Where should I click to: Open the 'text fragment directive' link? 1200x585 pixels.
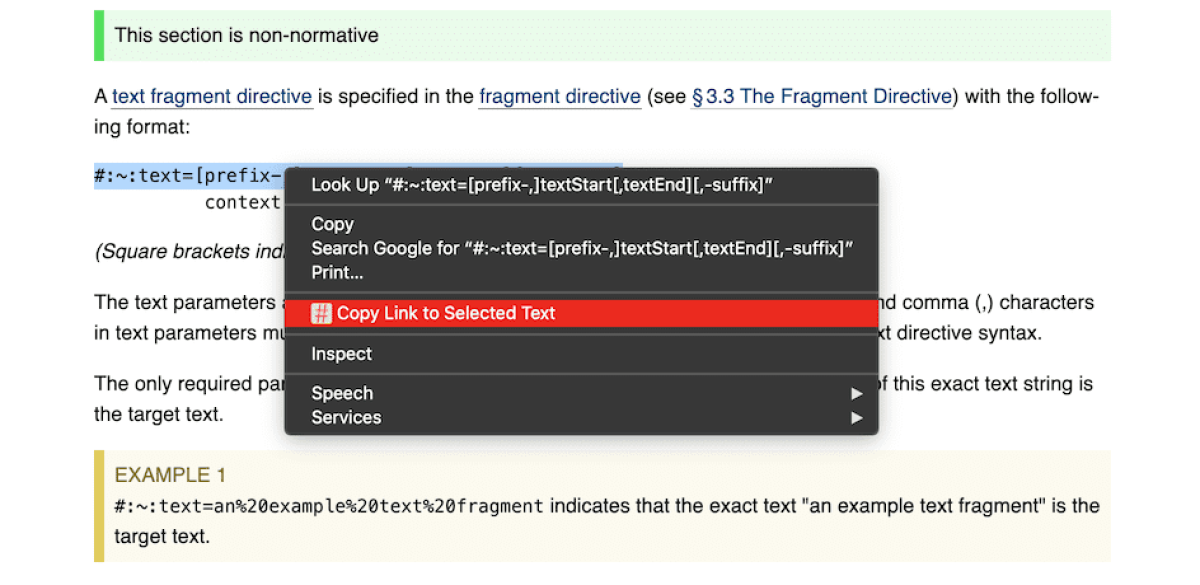212,97
